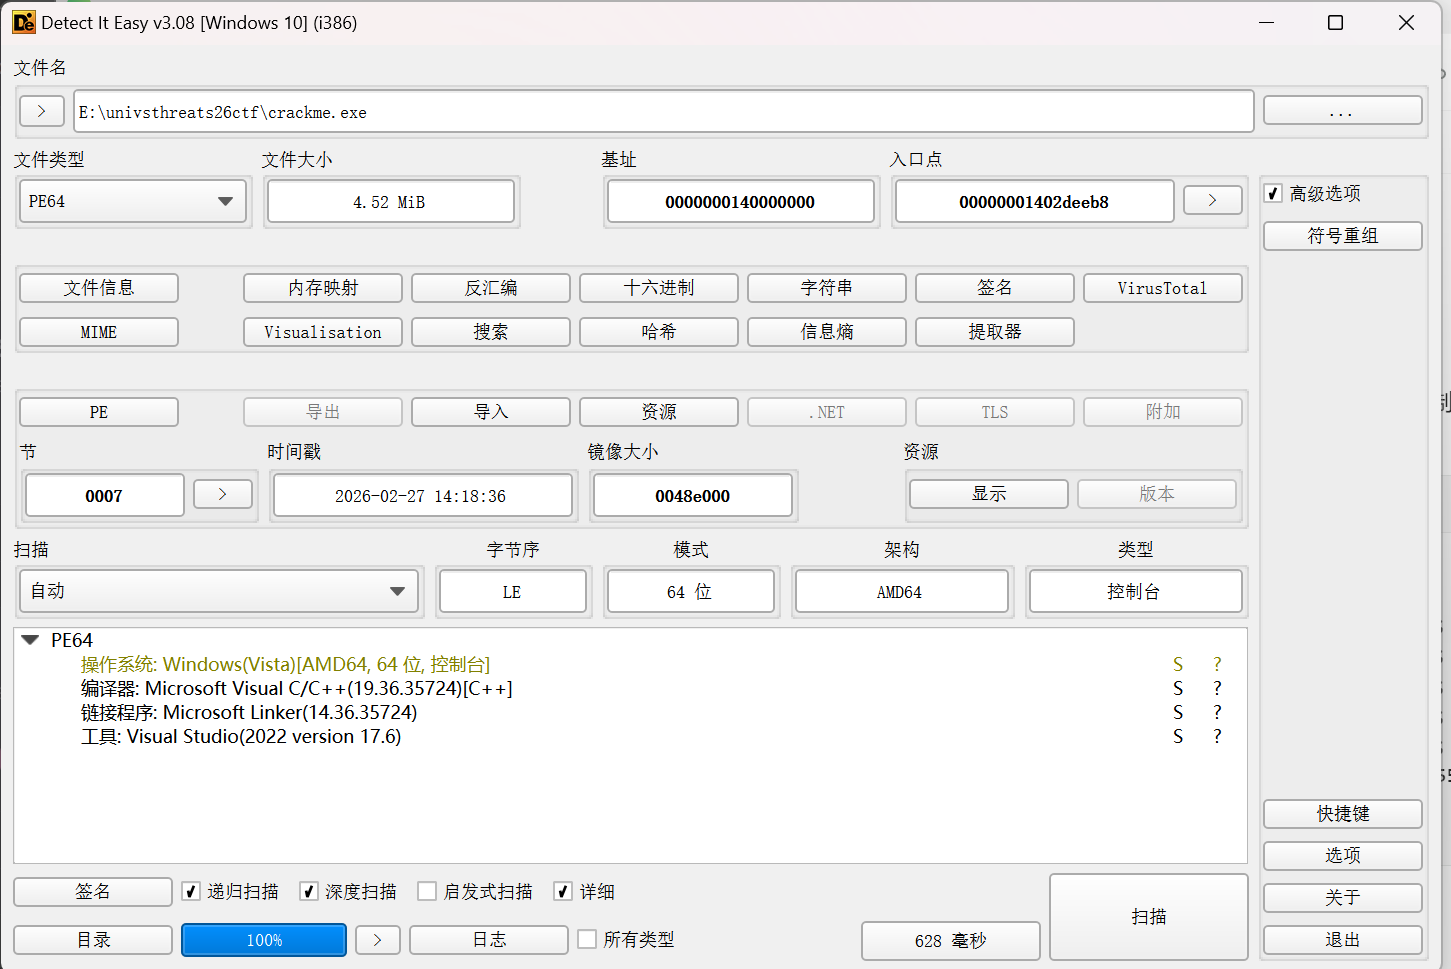
Task: Click the 签名 button in the top row
Action: tap(995, 288)
